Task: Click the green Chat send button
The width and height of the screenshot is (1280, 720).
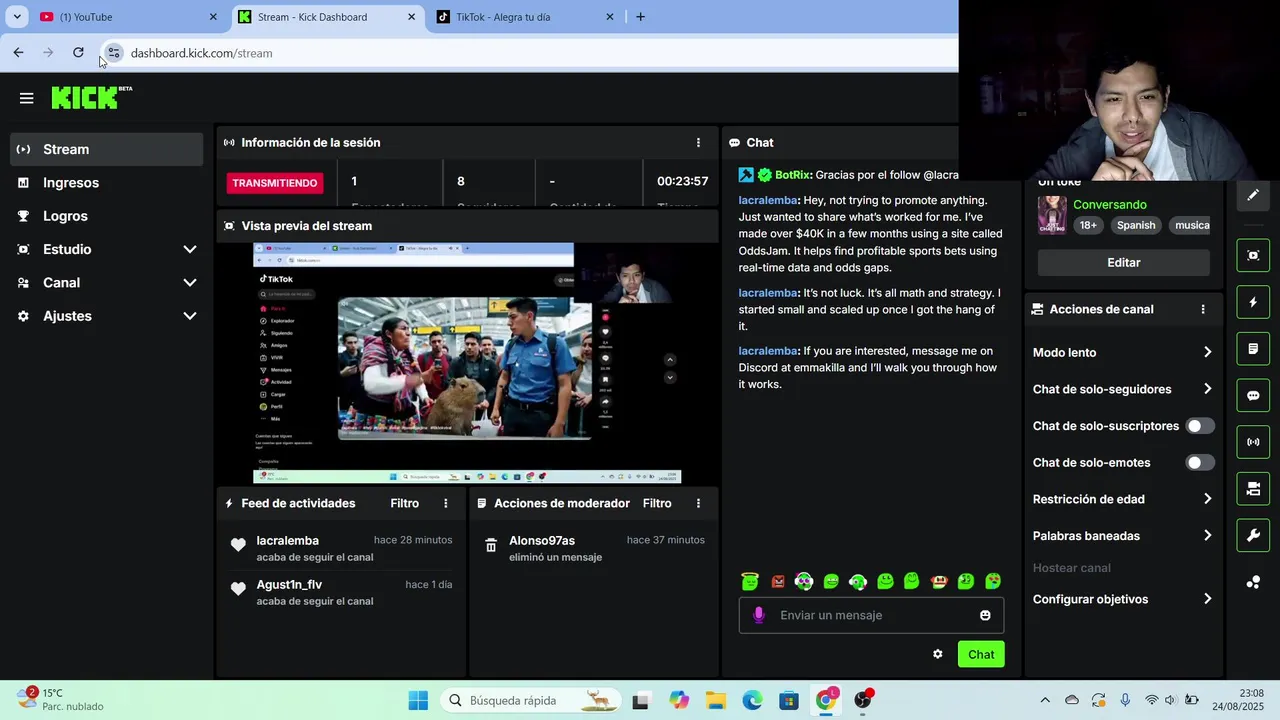Action: 981,654
